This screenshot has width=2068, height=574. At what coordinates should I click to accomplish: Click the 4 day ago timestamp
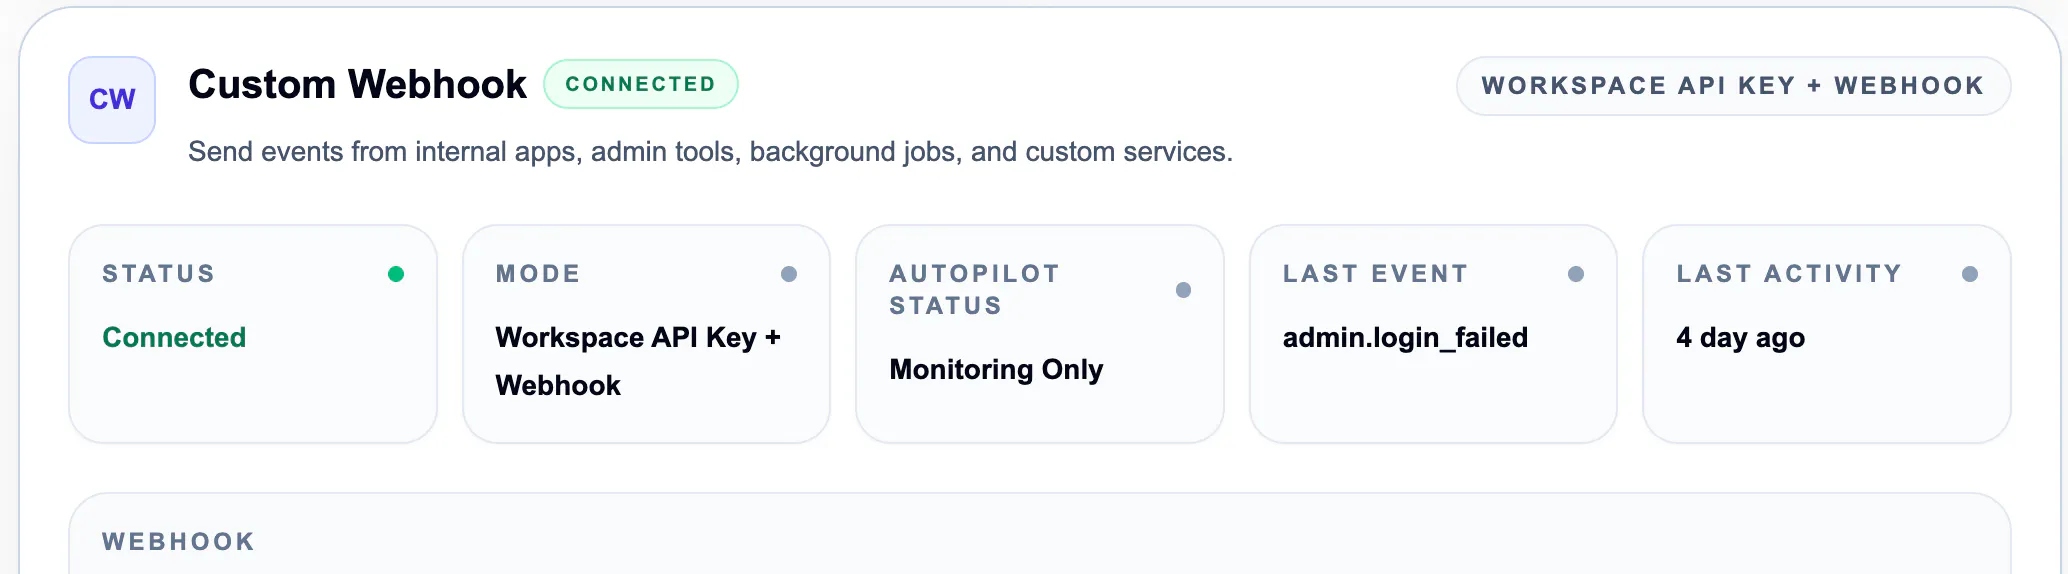(1740, 338)
